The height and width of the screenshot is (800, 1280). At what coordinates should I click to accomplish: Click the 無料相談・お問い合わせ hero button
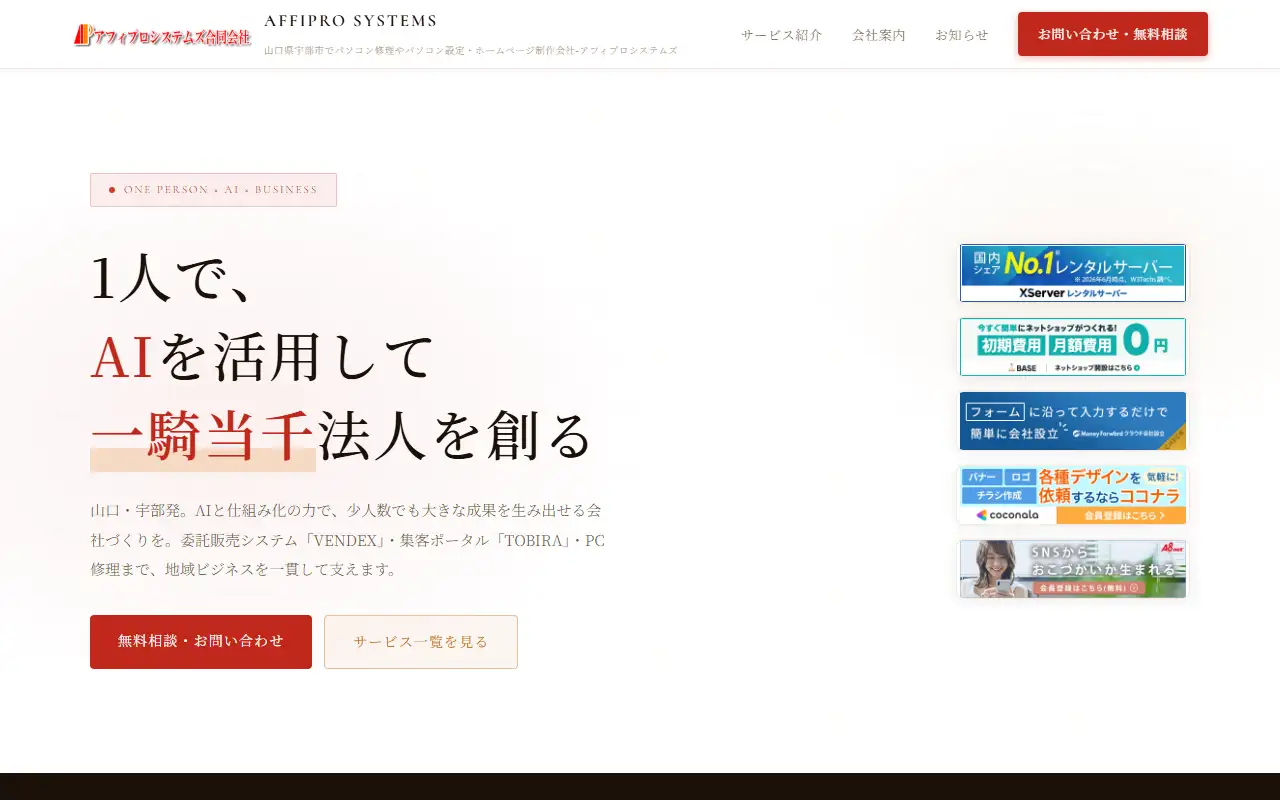[201, 642]
